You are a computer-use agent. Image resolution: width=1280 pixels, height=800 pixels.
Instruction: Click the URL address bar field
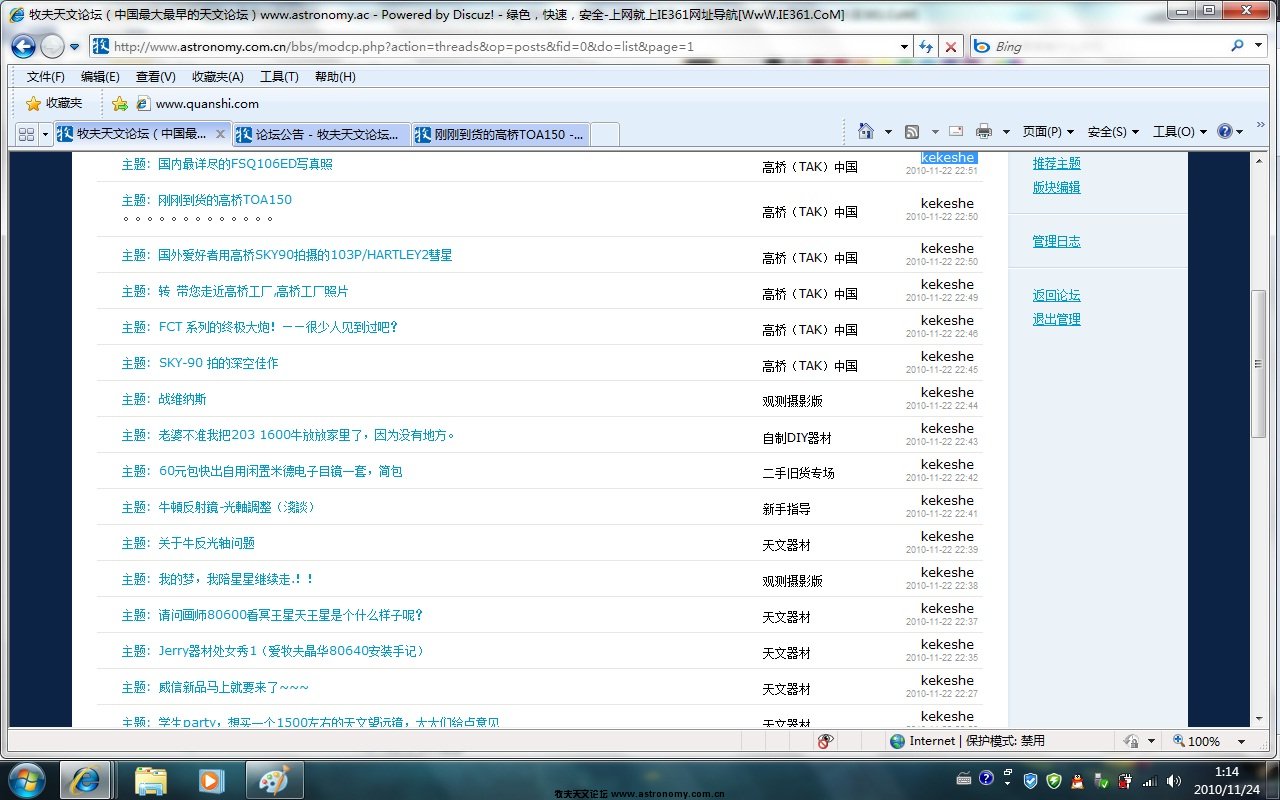[x=500, y=47]
